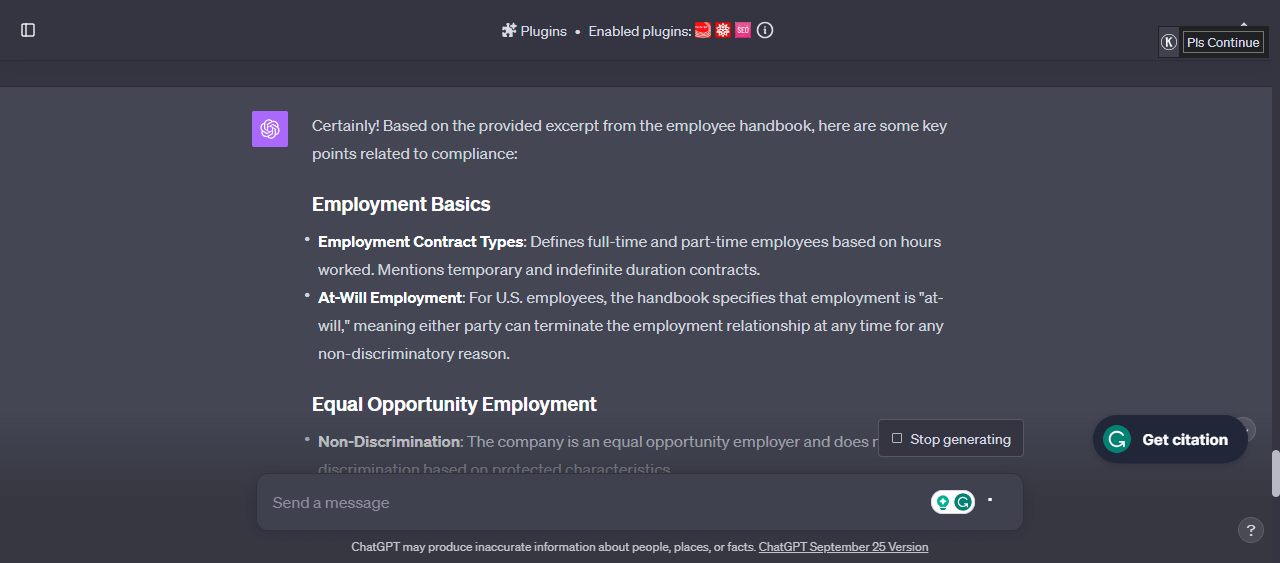Click the Plugins puzzle-piece icon
The height and width of the screenshot is (563, 1280).
click(x=508, y=31)
